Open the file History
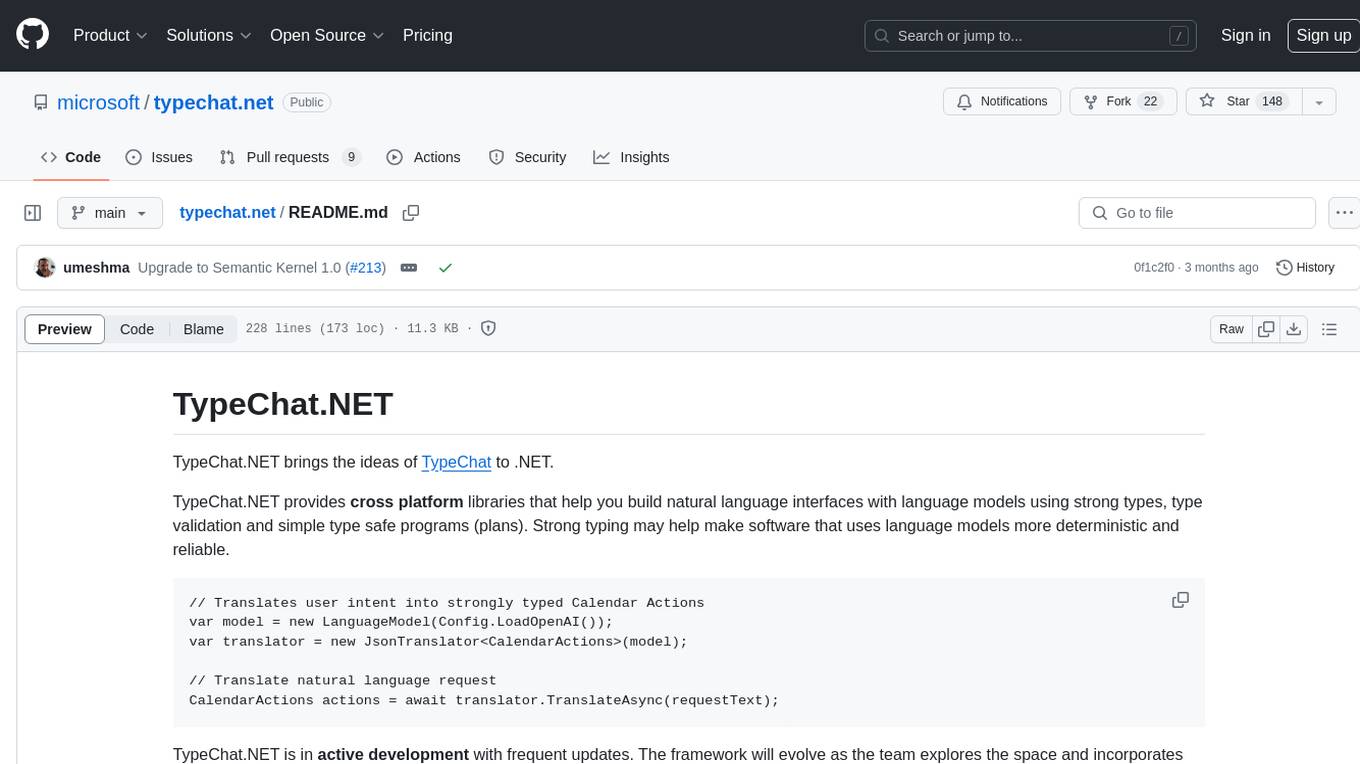Viewport: 1360px width, 764px height. [x=1305, y=268]
